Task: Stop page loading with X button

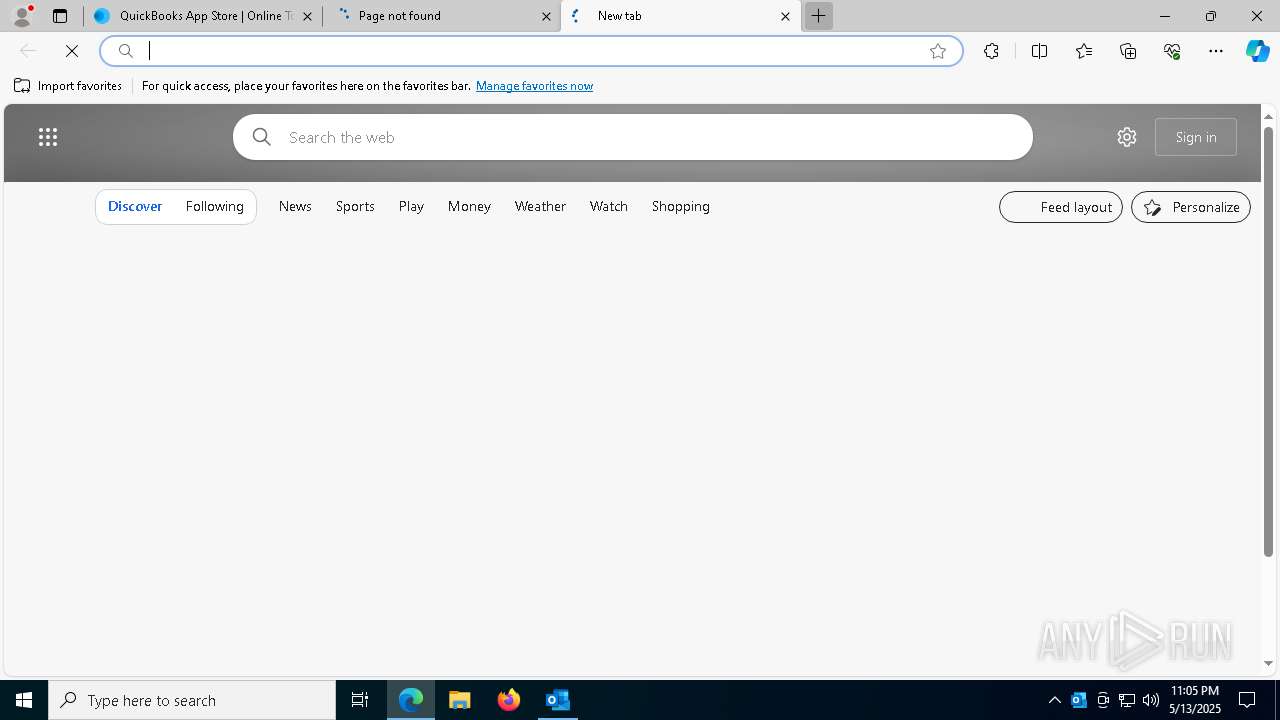Action: coord(72,51)
